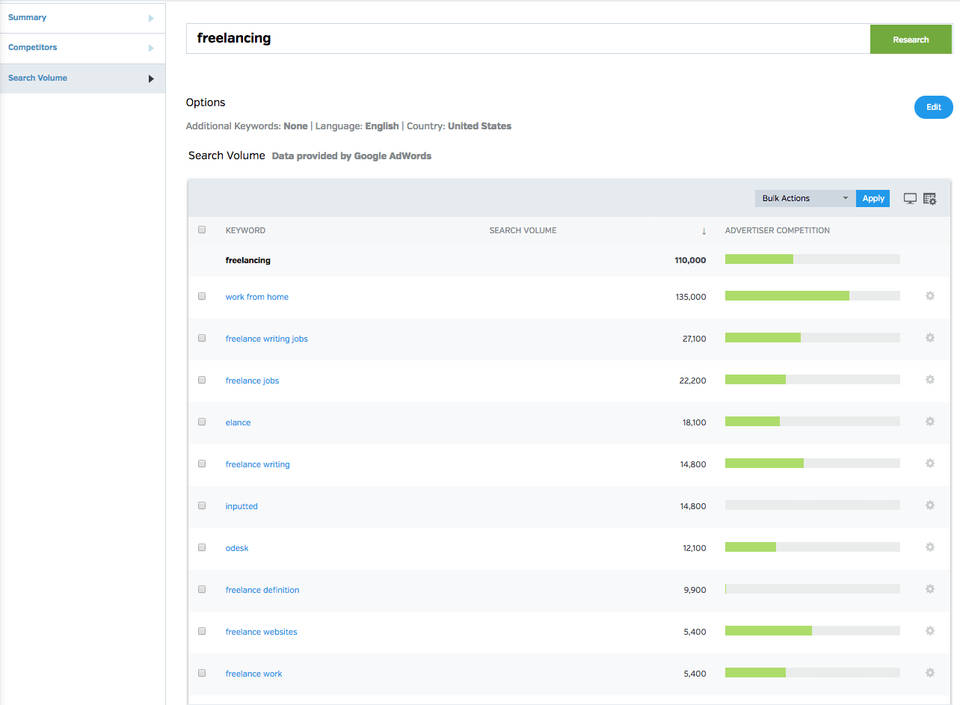Viewport: 960px width, 705px height.
Task: Toggle the select-all checkbox in header
Action: click(x=202, y=230)
